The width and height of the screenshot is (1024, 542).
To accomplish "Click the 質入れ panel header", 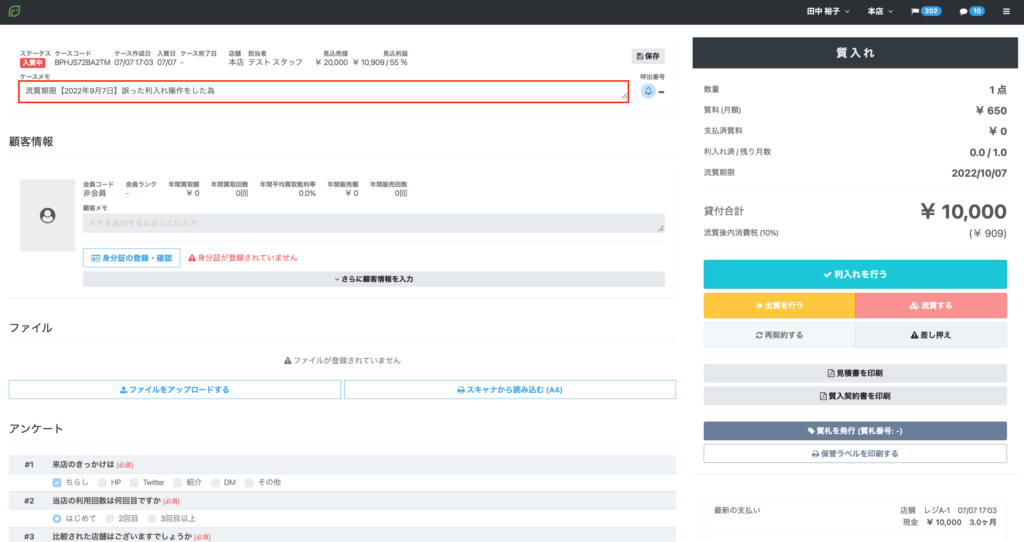I will tap(855, 53).
